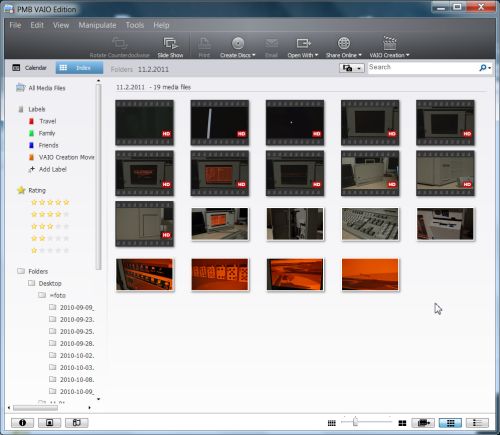Select All Media Files

pos(41,88)
